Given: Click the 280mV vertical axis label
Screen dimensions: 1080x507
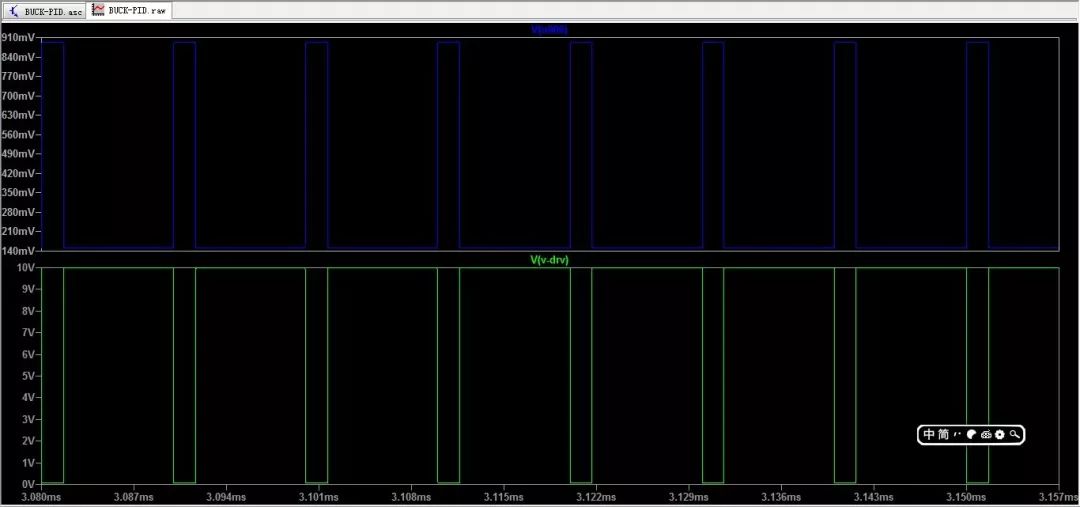Looking at the screenshot, I should click(18, 211).
